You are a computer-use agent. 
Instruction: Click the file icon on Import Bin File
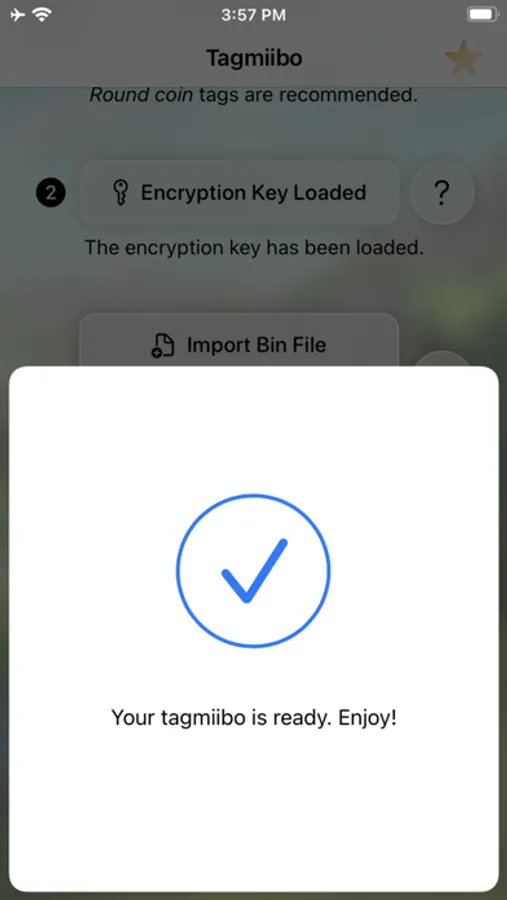pyautogui.click(x=162, y=346)
